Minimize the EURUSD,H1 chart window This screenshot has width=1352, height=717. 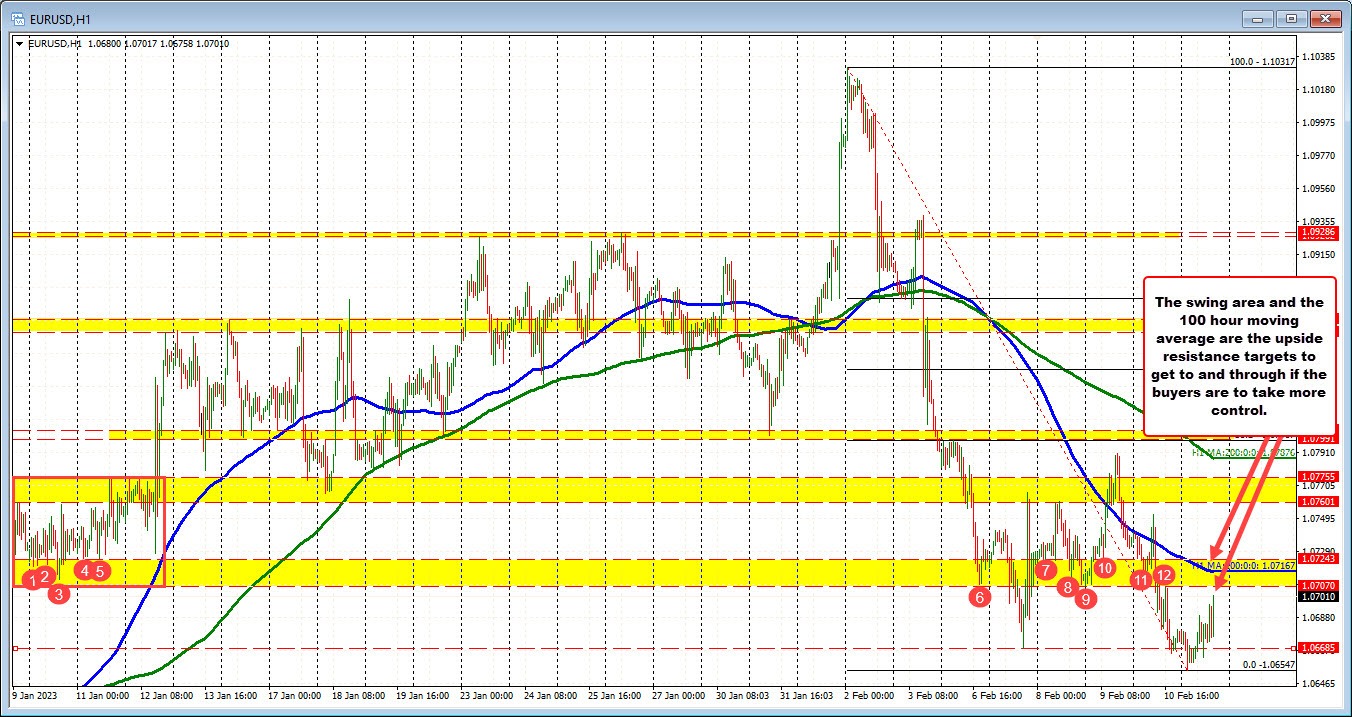pyautogui.click(x=1256, y=18)
